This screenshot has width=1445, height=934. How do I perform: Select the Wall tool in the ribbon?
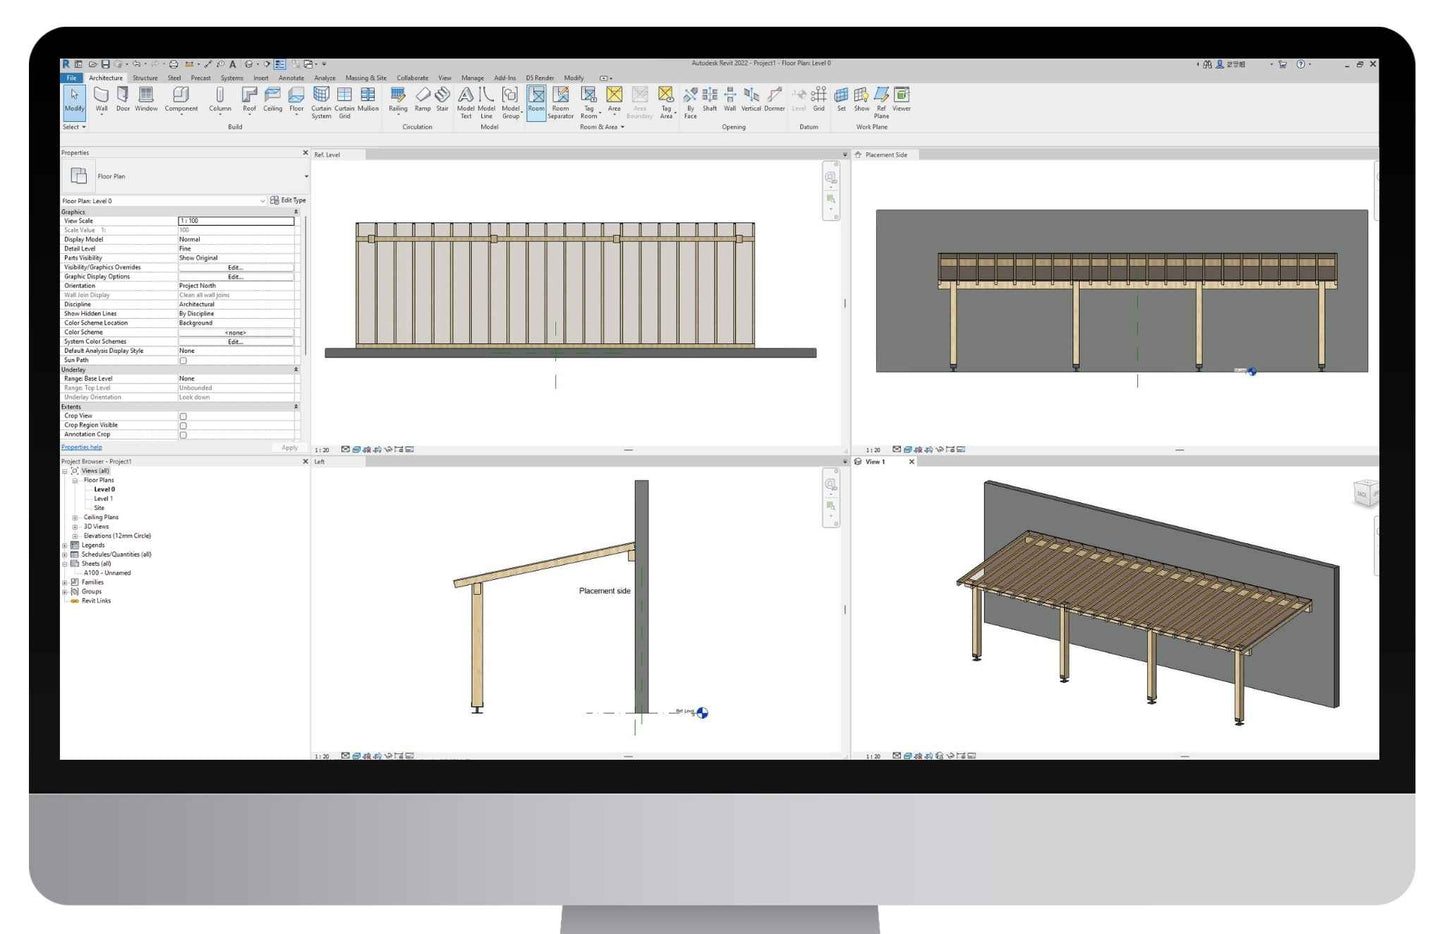click(x=101, y=98)
